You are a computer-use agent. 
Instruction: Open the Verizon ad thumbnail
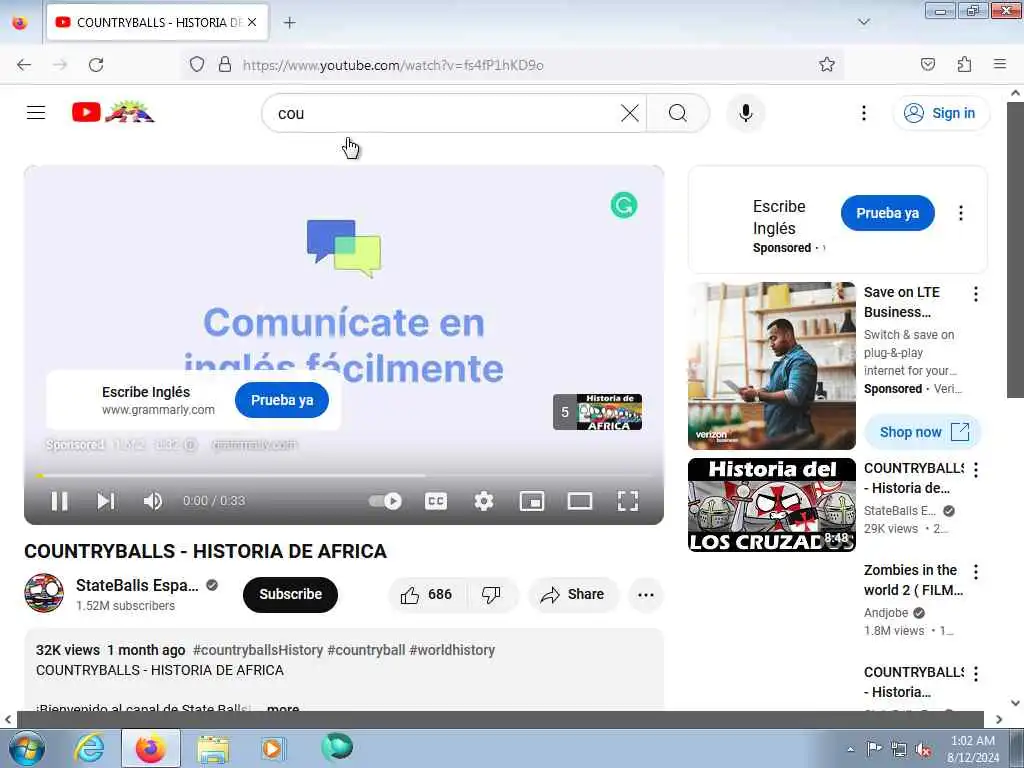coord(771,366)
